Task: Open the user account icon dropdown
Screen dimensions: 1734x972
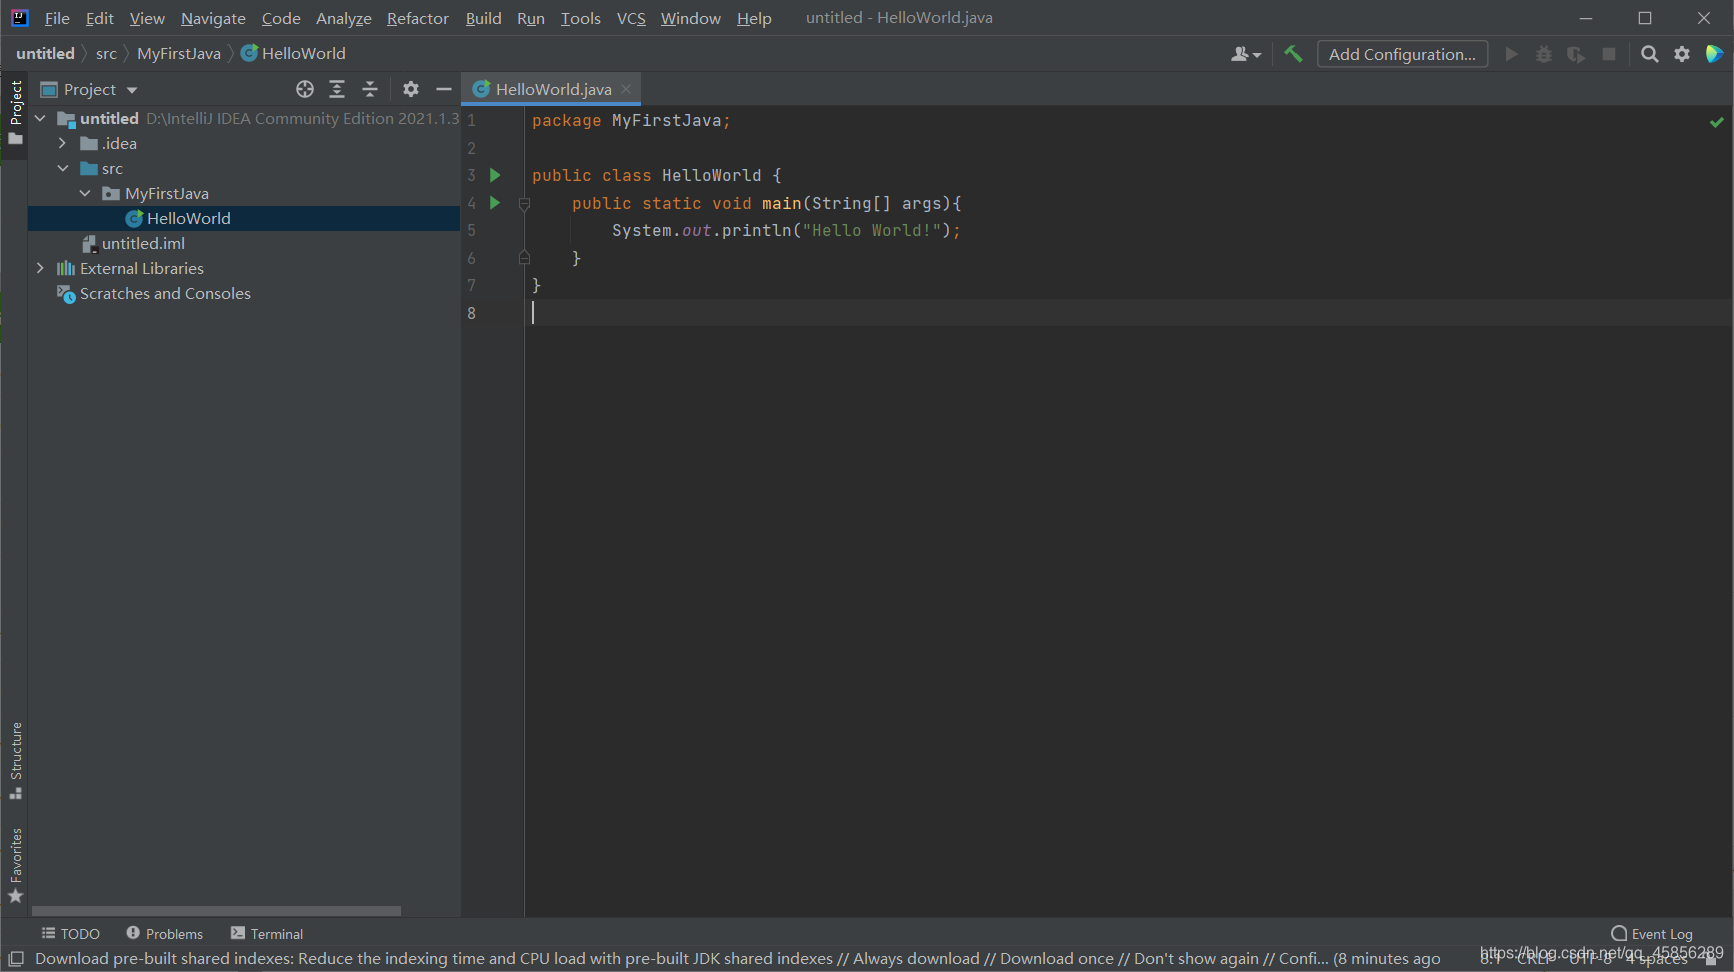Action: tap(1246, 54)
